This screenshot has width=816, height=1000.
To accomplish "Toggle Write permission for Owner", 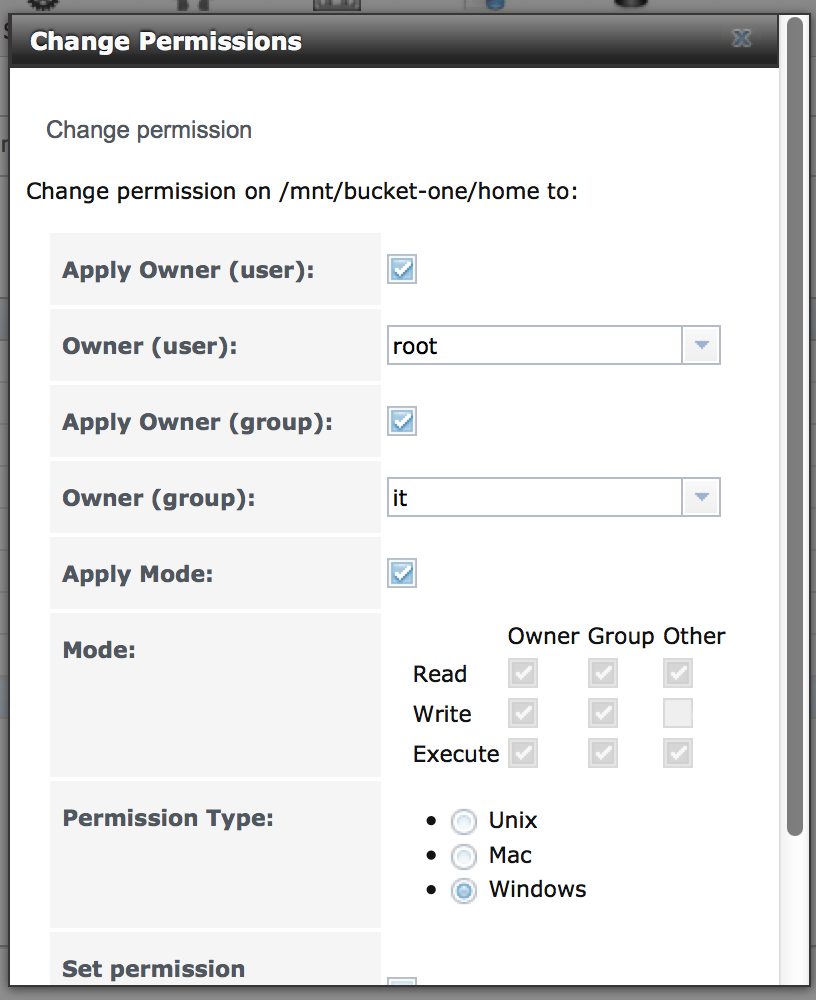I will click(522, 713).
